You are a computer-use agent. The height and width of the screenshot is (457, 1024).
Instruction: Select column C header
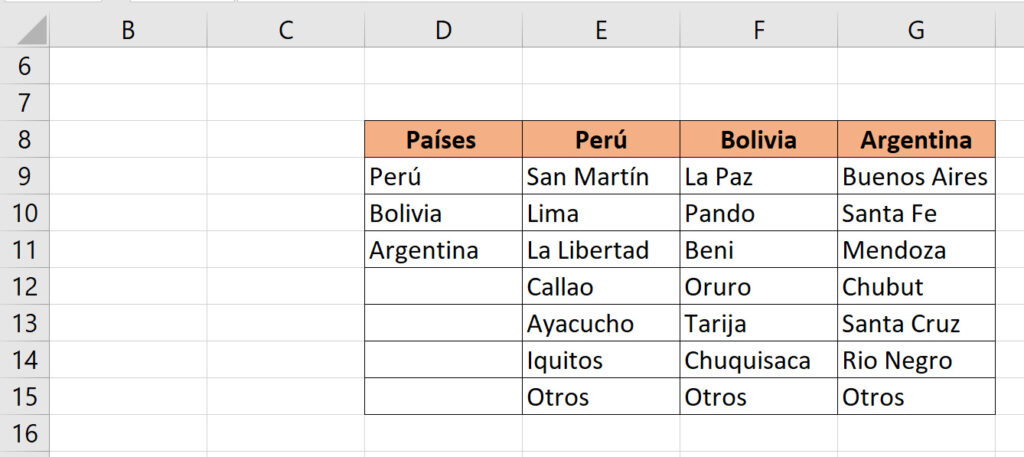click(286, 31)
